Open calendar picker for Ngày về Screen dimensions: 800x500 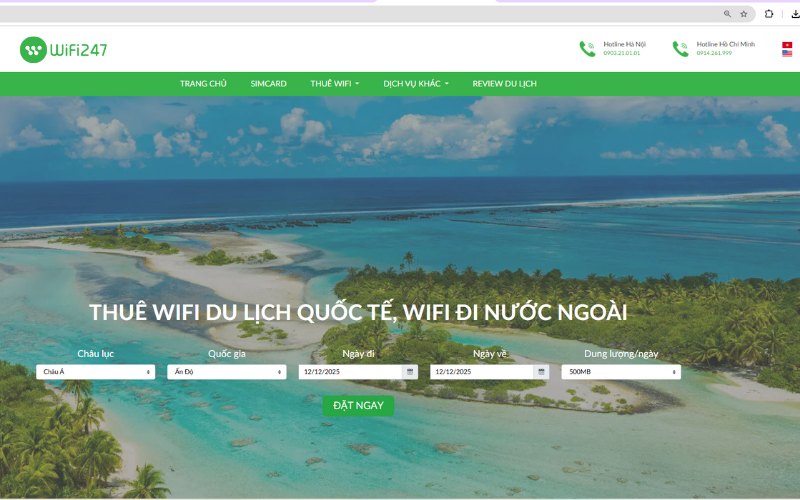[541, 371]
